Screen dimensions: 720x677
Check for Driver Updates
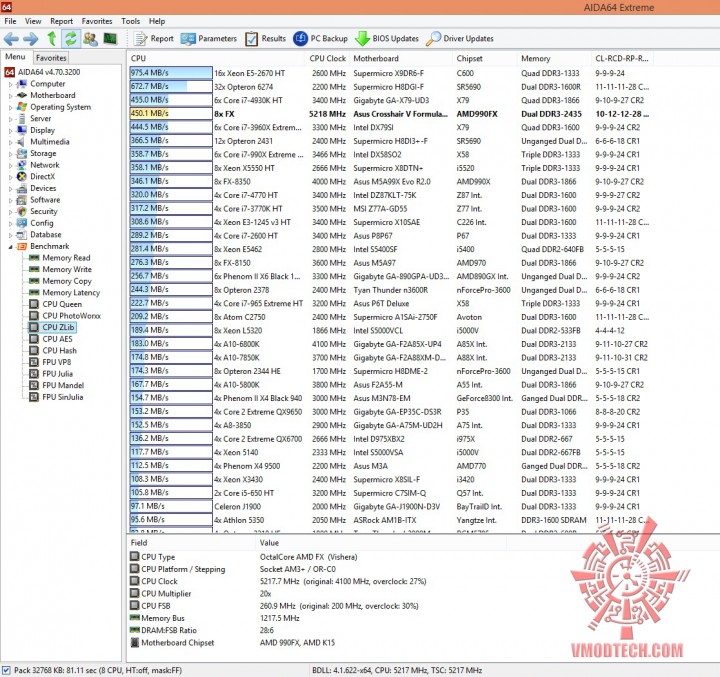[x=460, y=39]
